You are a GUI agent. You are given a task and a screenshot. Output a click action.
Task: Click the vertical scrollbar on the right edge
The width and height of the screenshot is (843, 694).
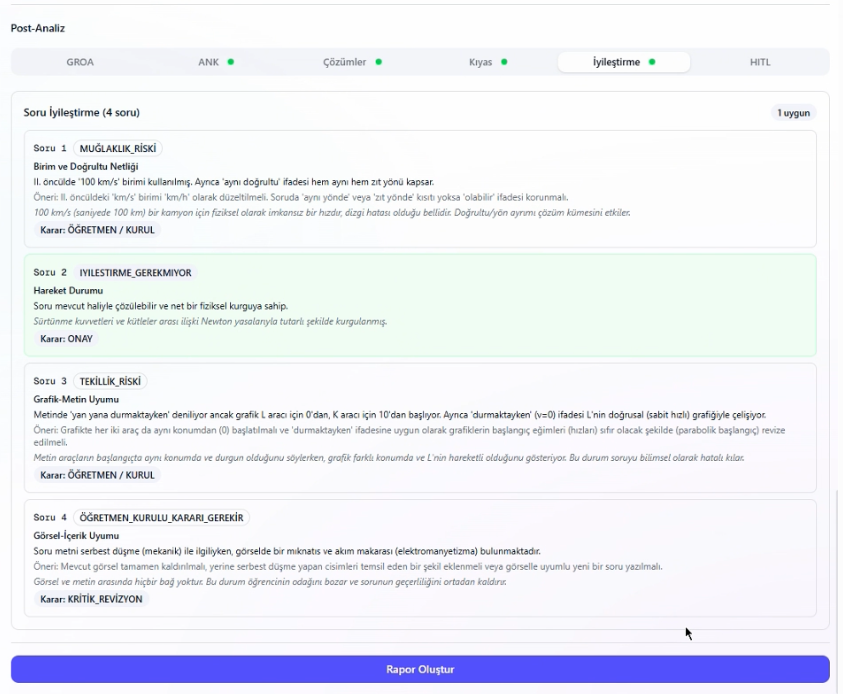pos(839,560)
